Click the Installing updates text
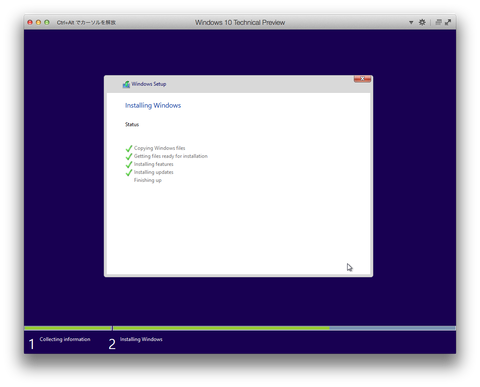The width and height of the screenshot is (480, 387). point(154,172)
